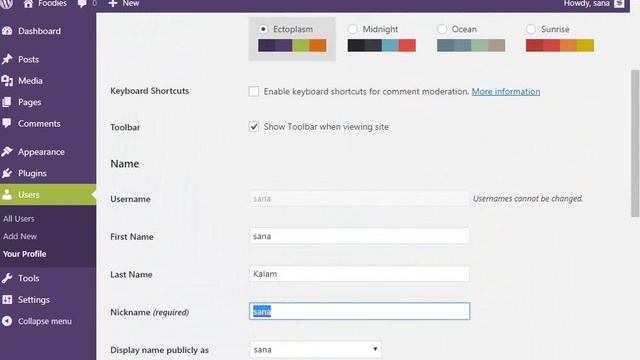640x360 pixels.
Task: Click the Appearance paintbrush icon
Action: [x=7, y=152]
